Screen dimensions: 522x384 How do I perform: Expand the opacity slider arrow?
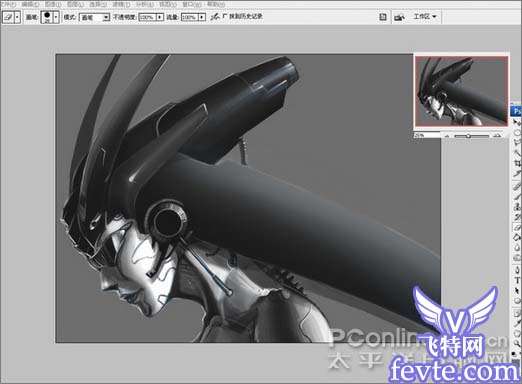[160, 17]
